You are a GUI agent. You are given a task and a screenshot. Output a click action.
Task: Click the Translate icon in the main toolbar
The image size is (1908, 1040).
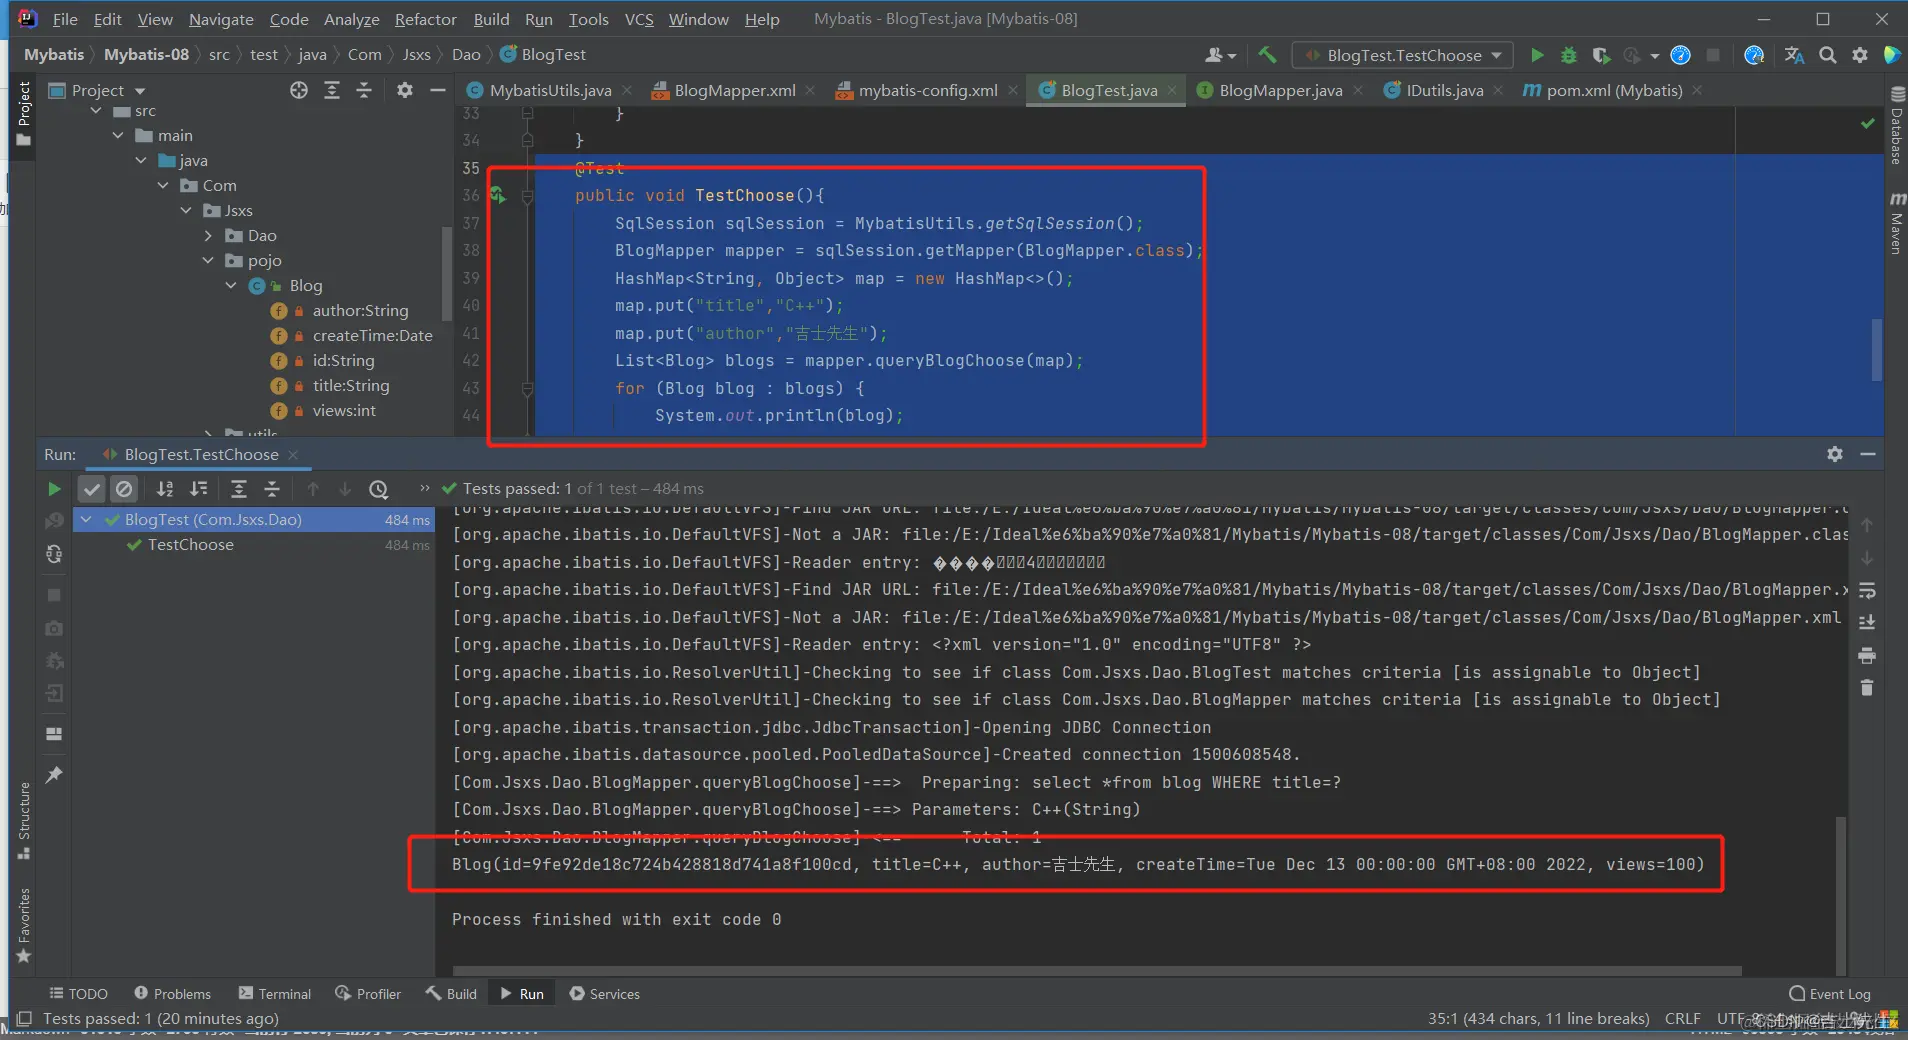[1795, 55]
